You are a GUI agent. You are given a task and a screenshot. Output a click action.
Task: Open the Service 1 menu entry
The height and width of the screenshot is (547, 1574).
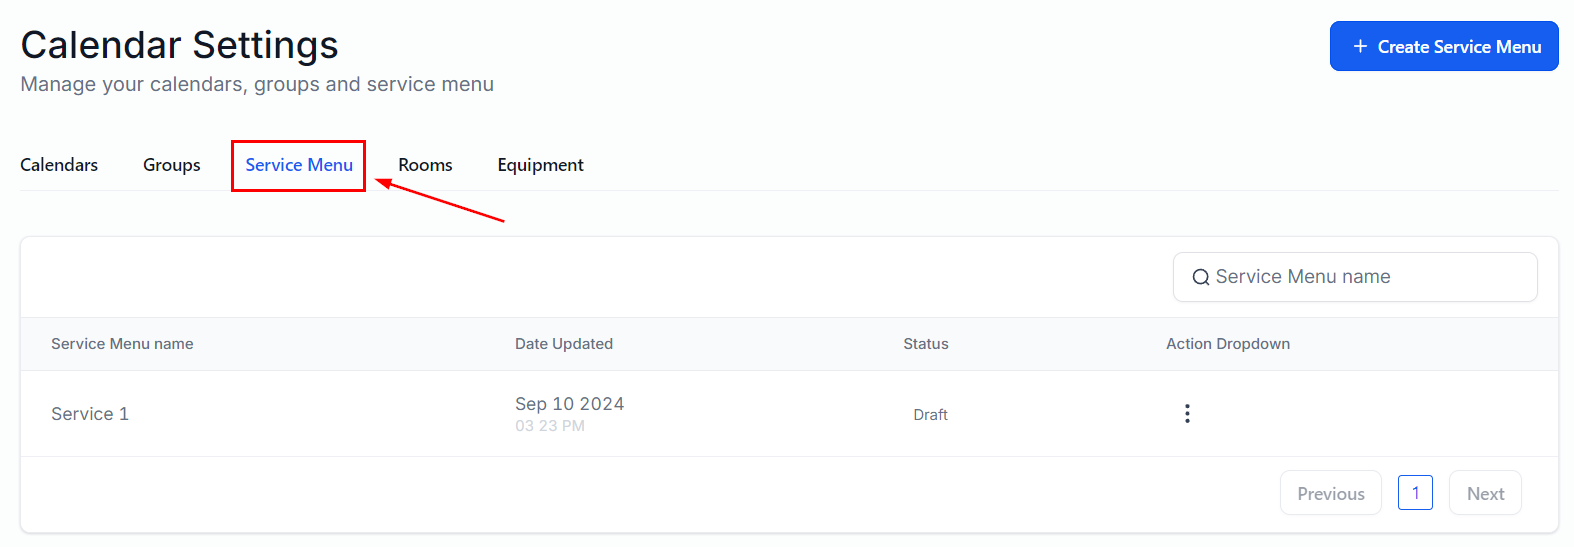tap(90, 414)
